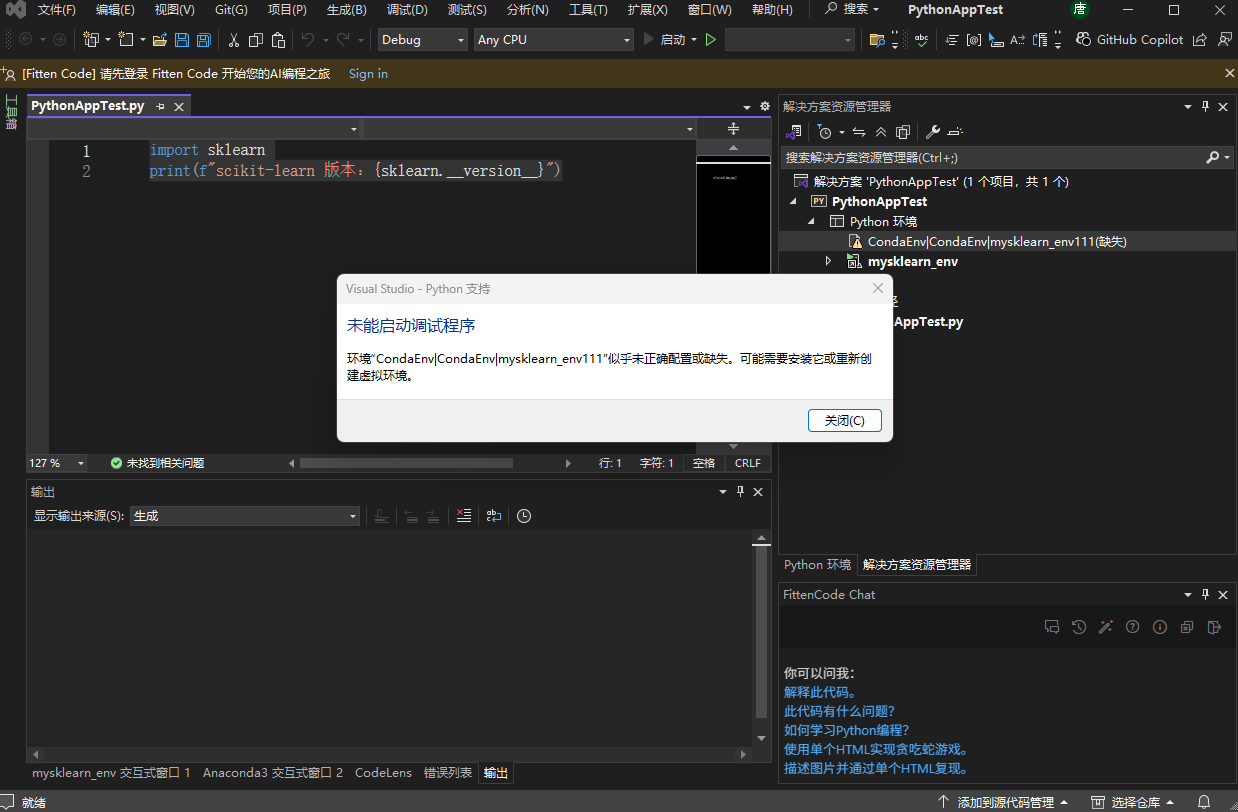Screen dimensions: 1238x812
Task: Click the user account avatar 唐
Action: click(x=1079, y=10)
